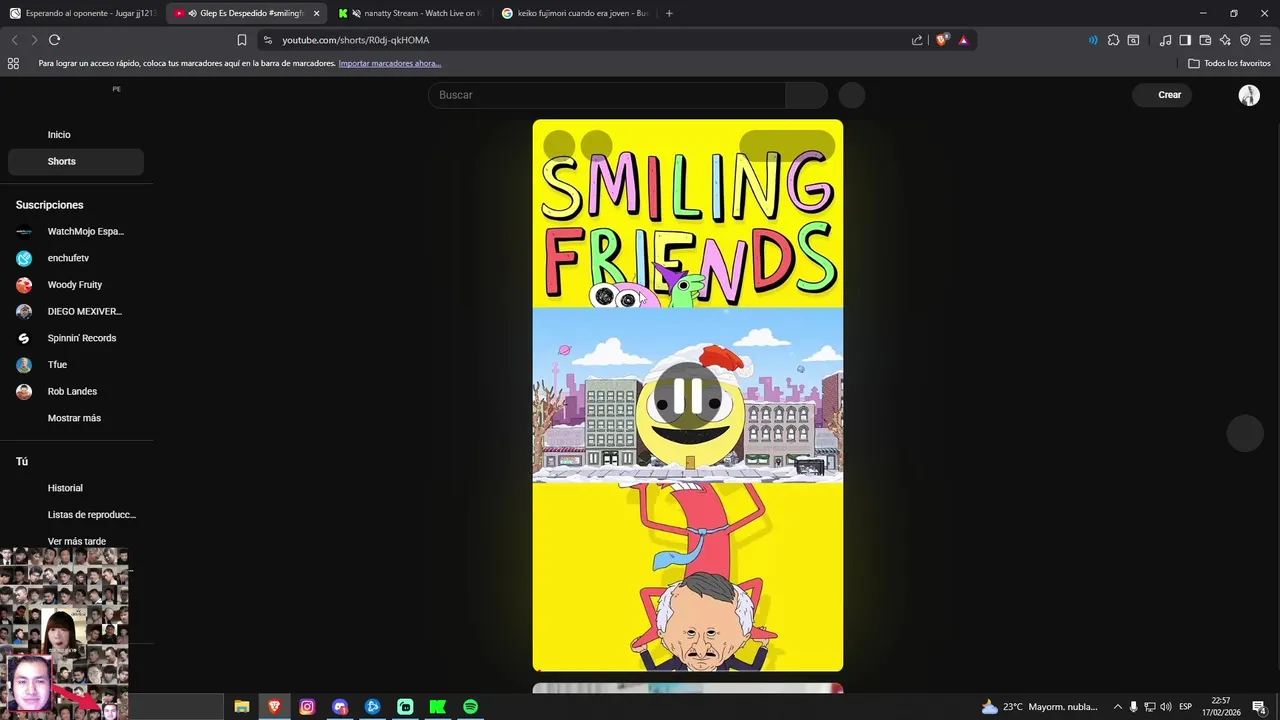The width and height of the screenshot is (1280, 720).
Task: Open Brave Rewards triangle icon
Action: [963, 40]
